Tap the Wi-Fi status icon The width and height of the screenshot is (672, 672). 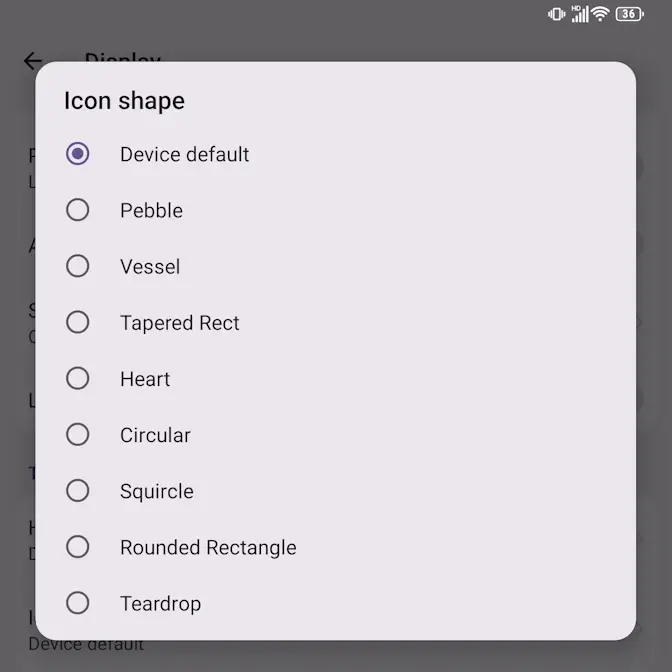click(600, 14)
